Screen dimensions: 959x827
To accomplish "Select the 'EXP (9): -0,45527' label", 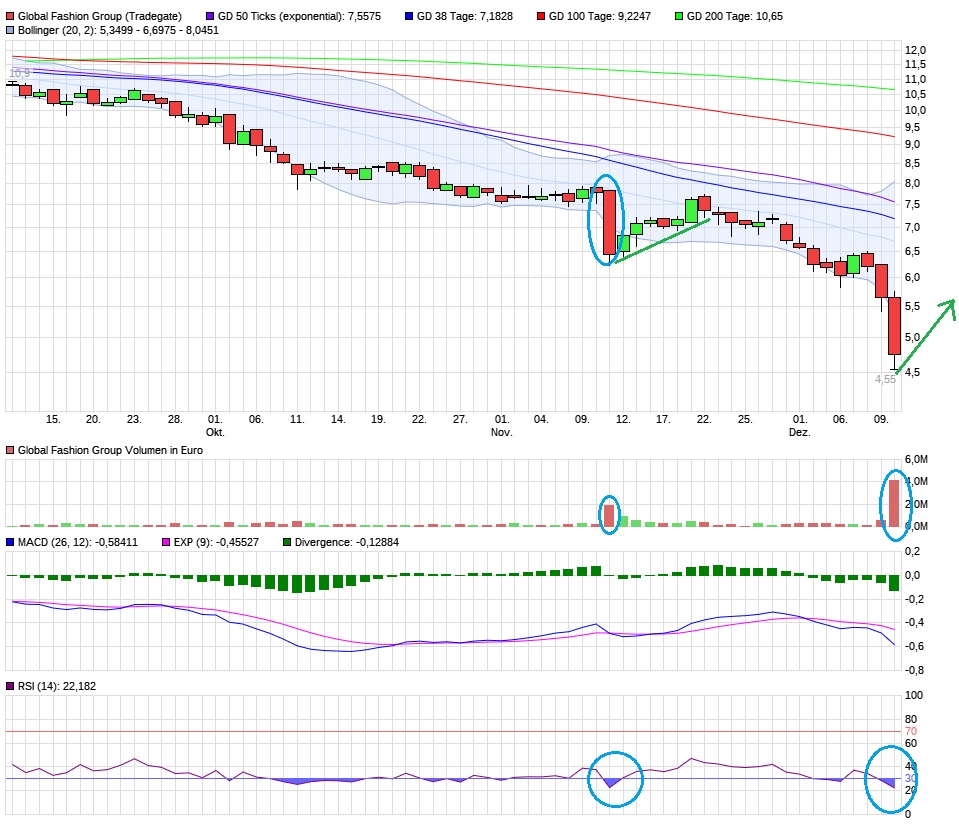I will (x=216, y=542).
